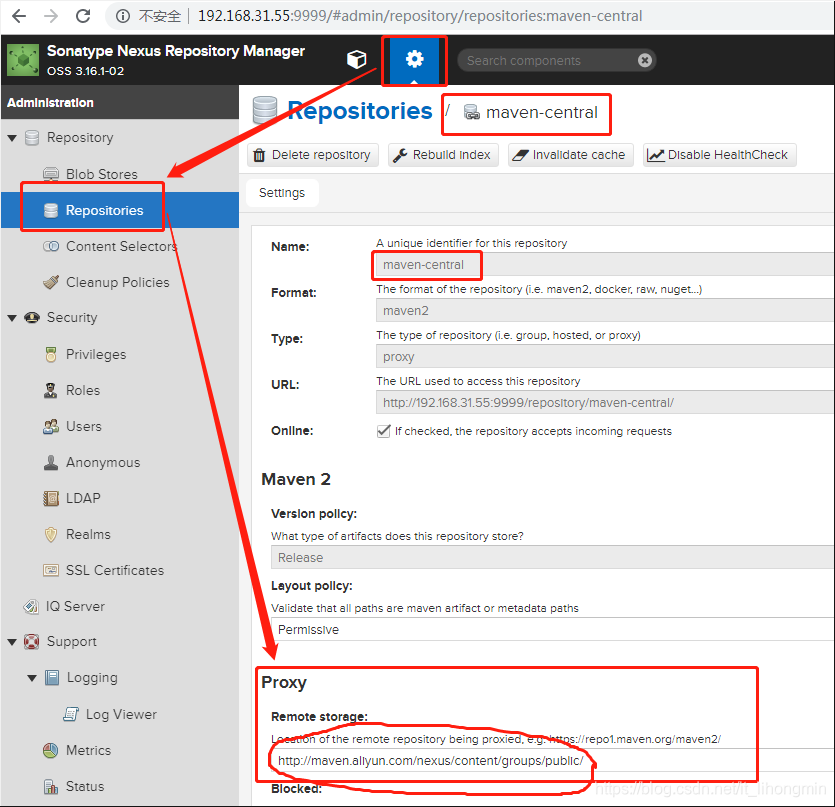Screen dimensions: 835x807
Task: Click the Repositories breadcrumb link
Action: point(359,111)
